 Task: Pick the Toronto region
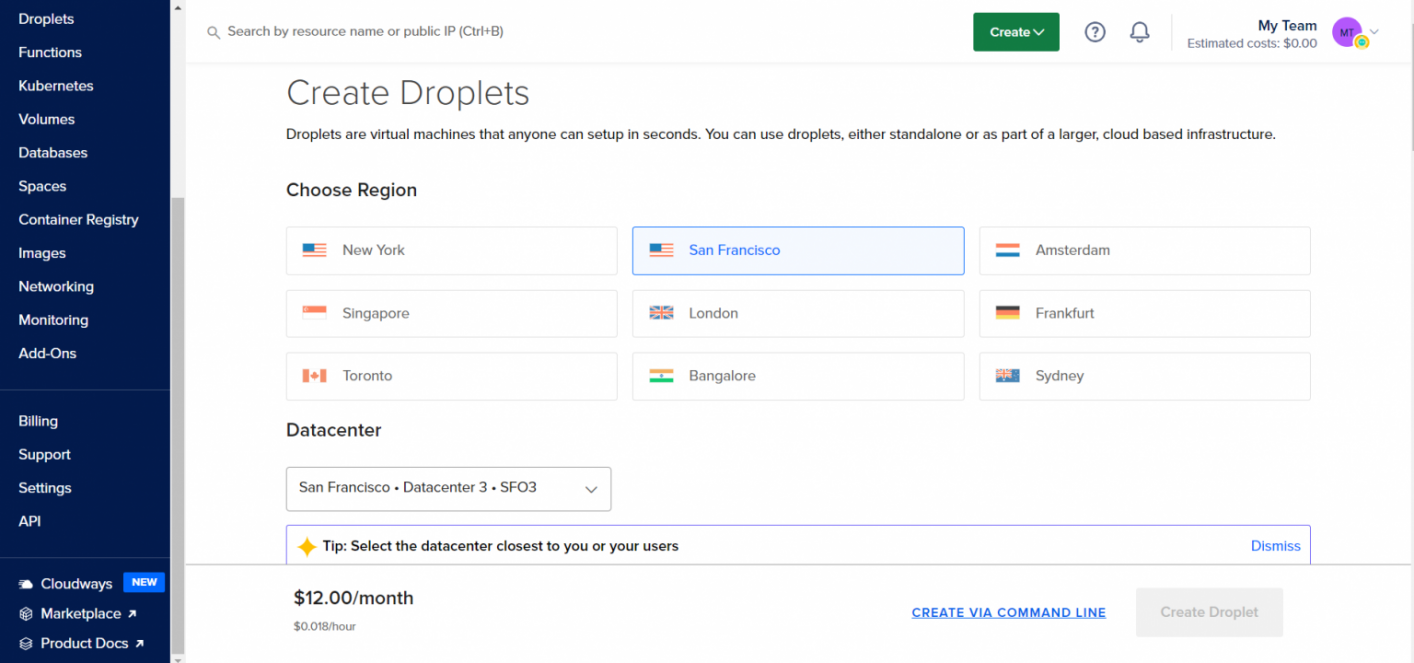coord(451,376)
